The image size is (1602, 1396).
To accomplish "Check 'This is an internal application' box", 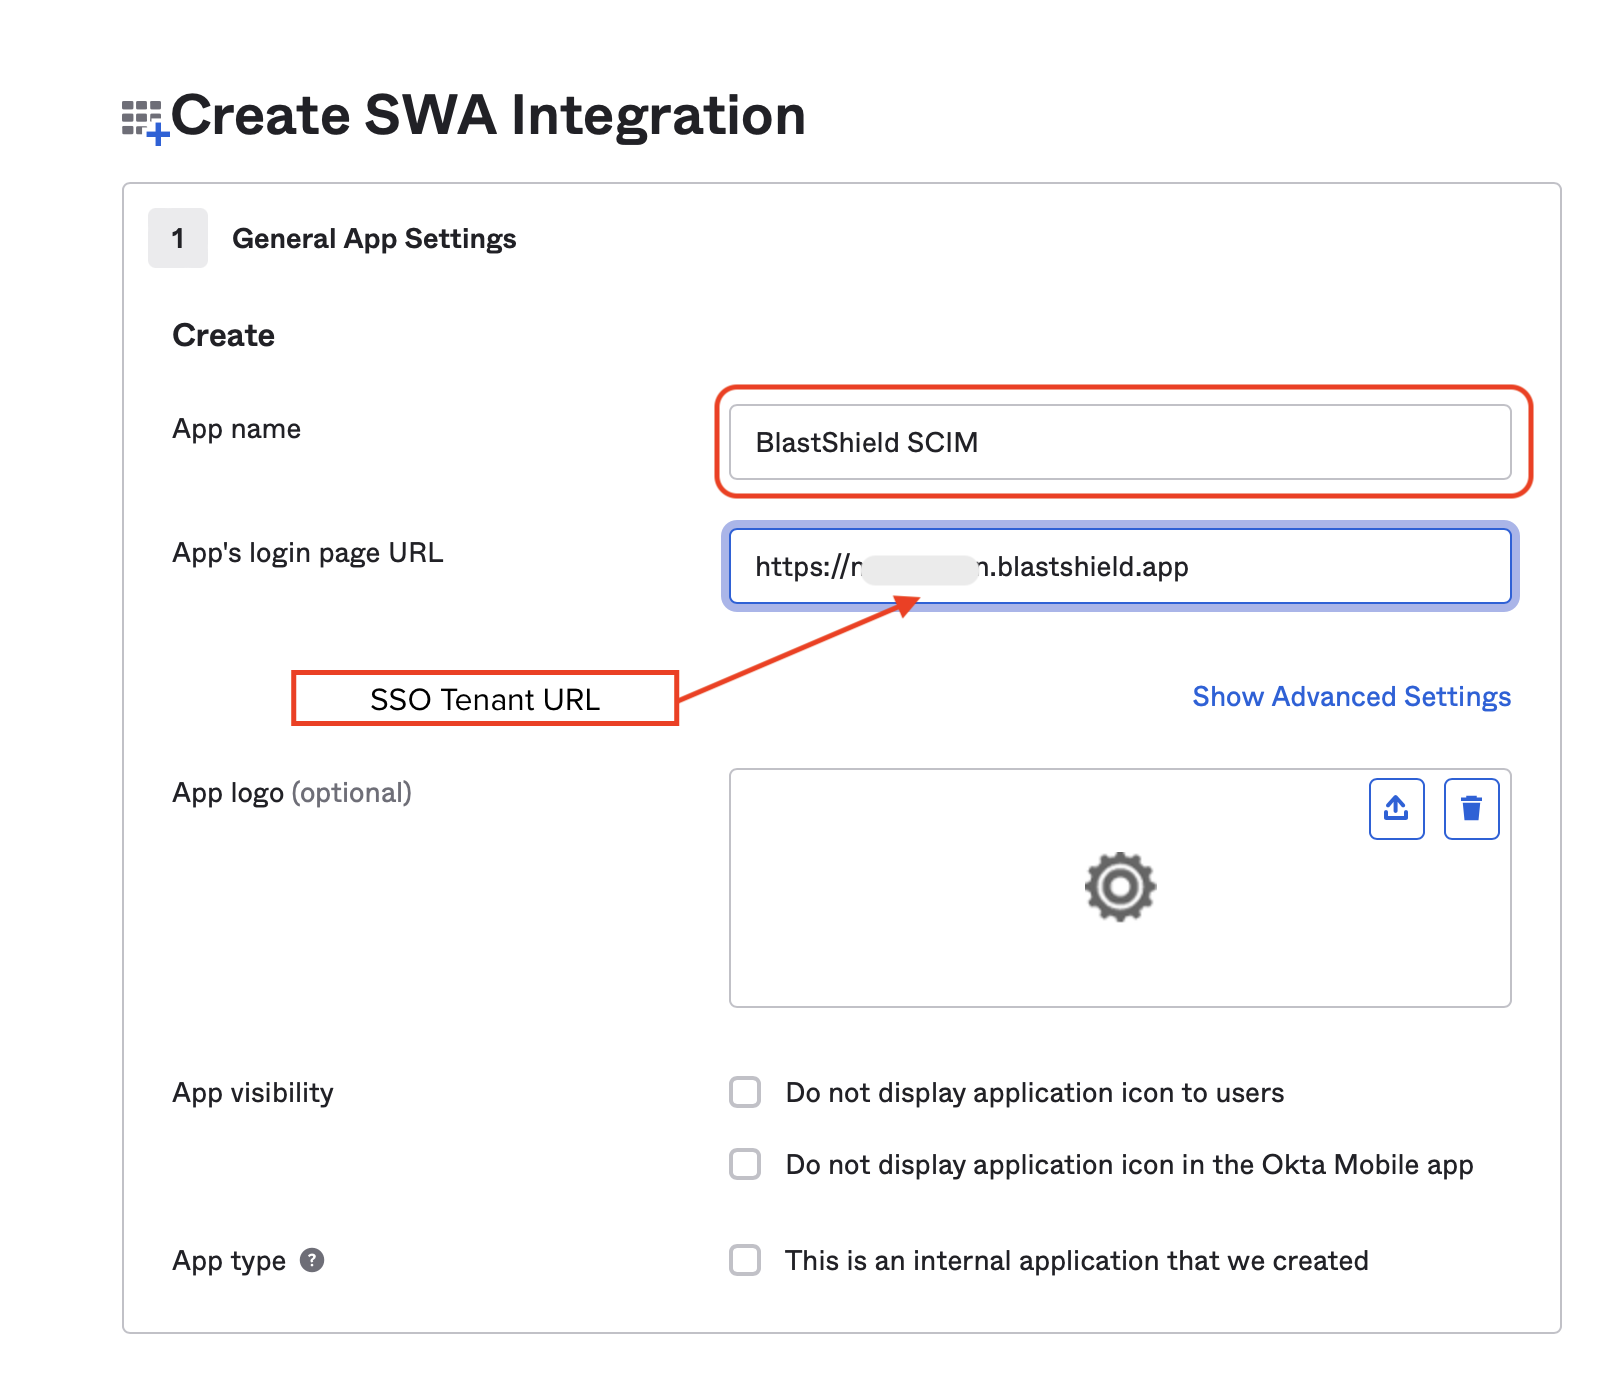I will coord(745,1260).
